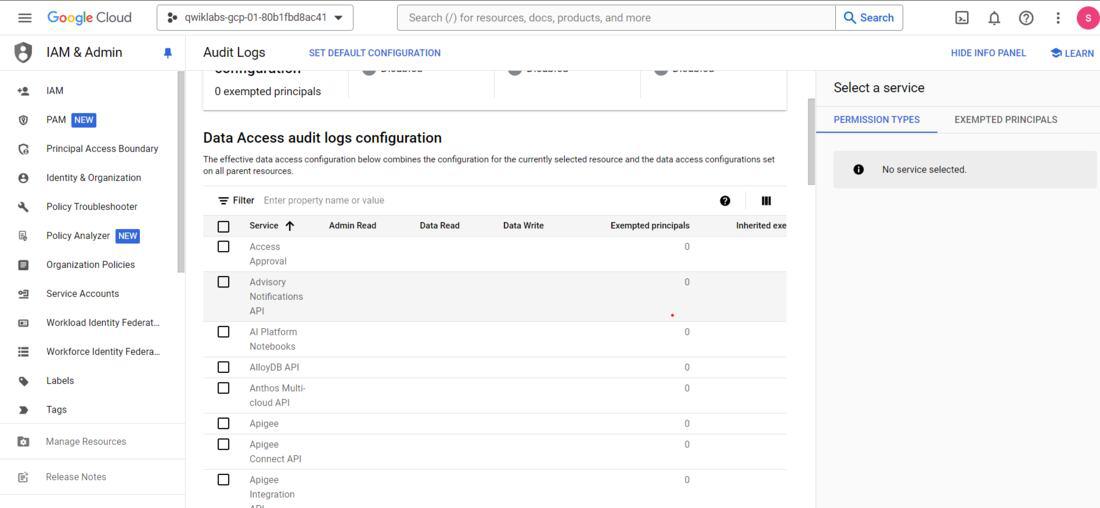Click Hide Info Panel
Screen dimensions: 1100x508
(x=988, y=53)
